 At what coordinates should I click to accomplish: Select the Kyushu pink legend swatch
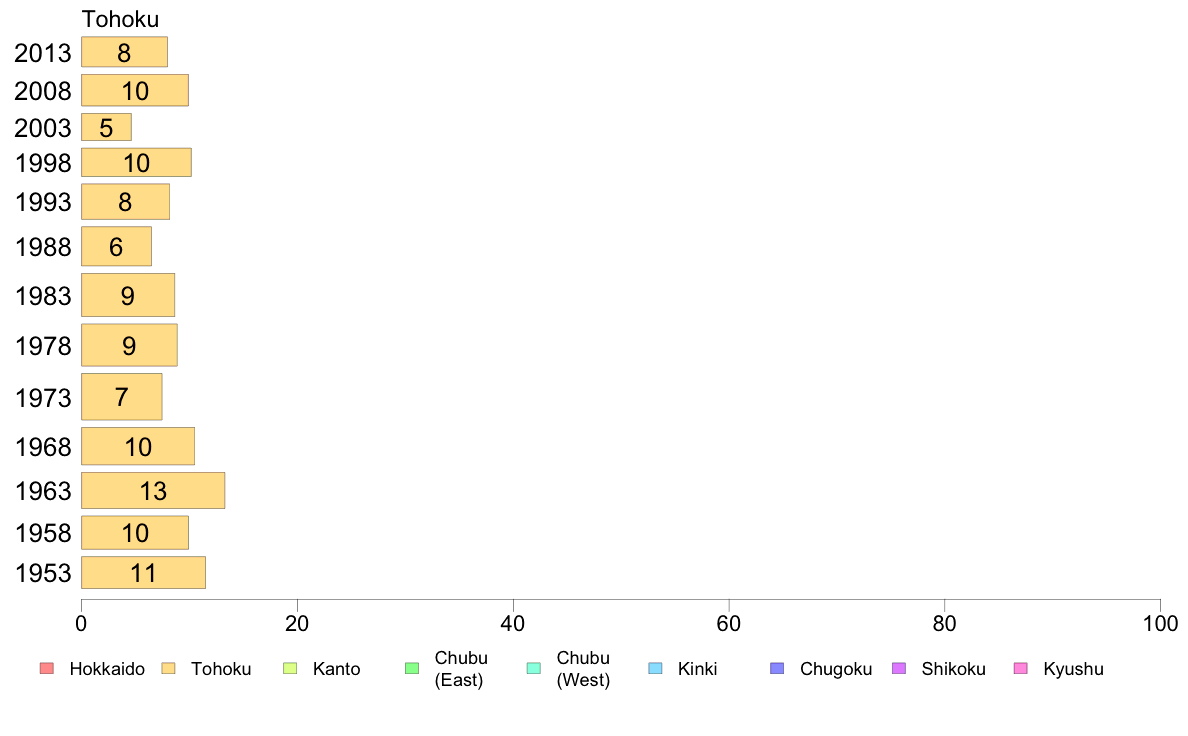pyautogui.click(x=1021, y=669)
